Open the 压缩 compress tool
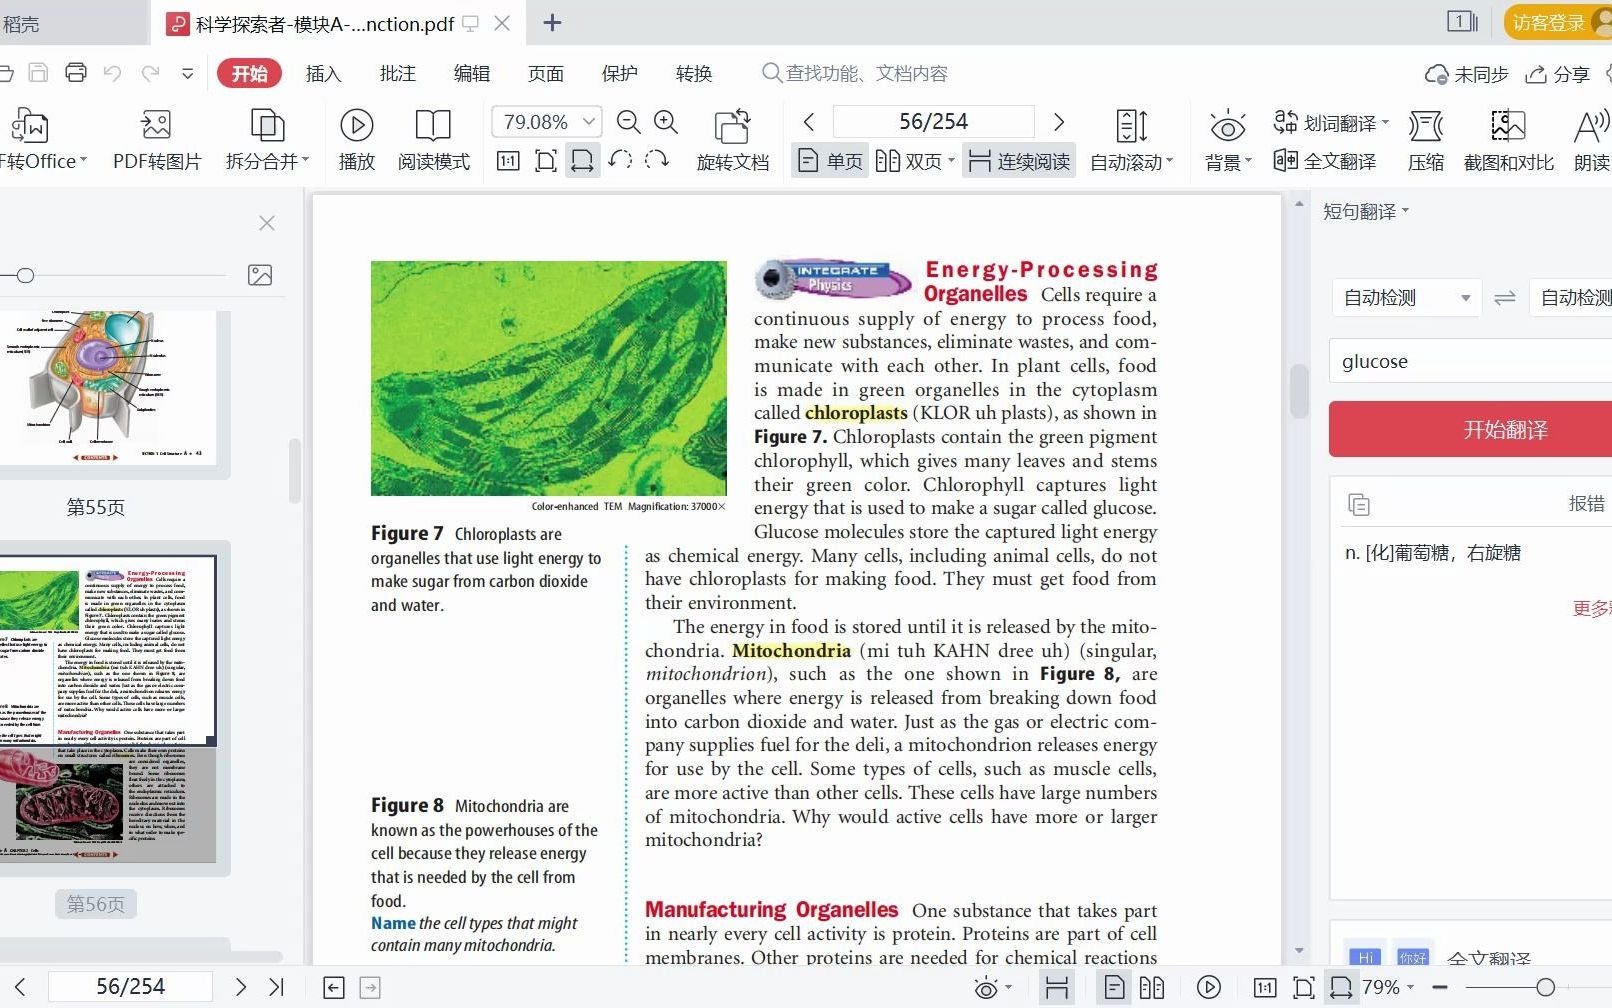 pos(1425,139)
